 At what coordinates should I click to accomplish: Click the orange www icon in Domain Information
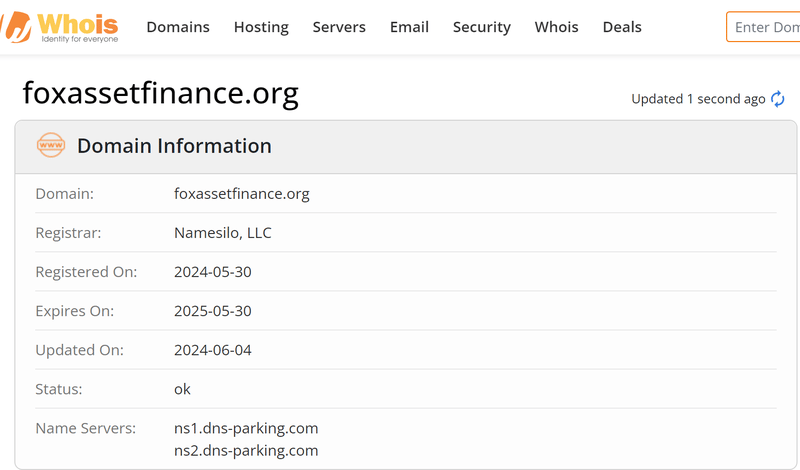click(50, 146)
